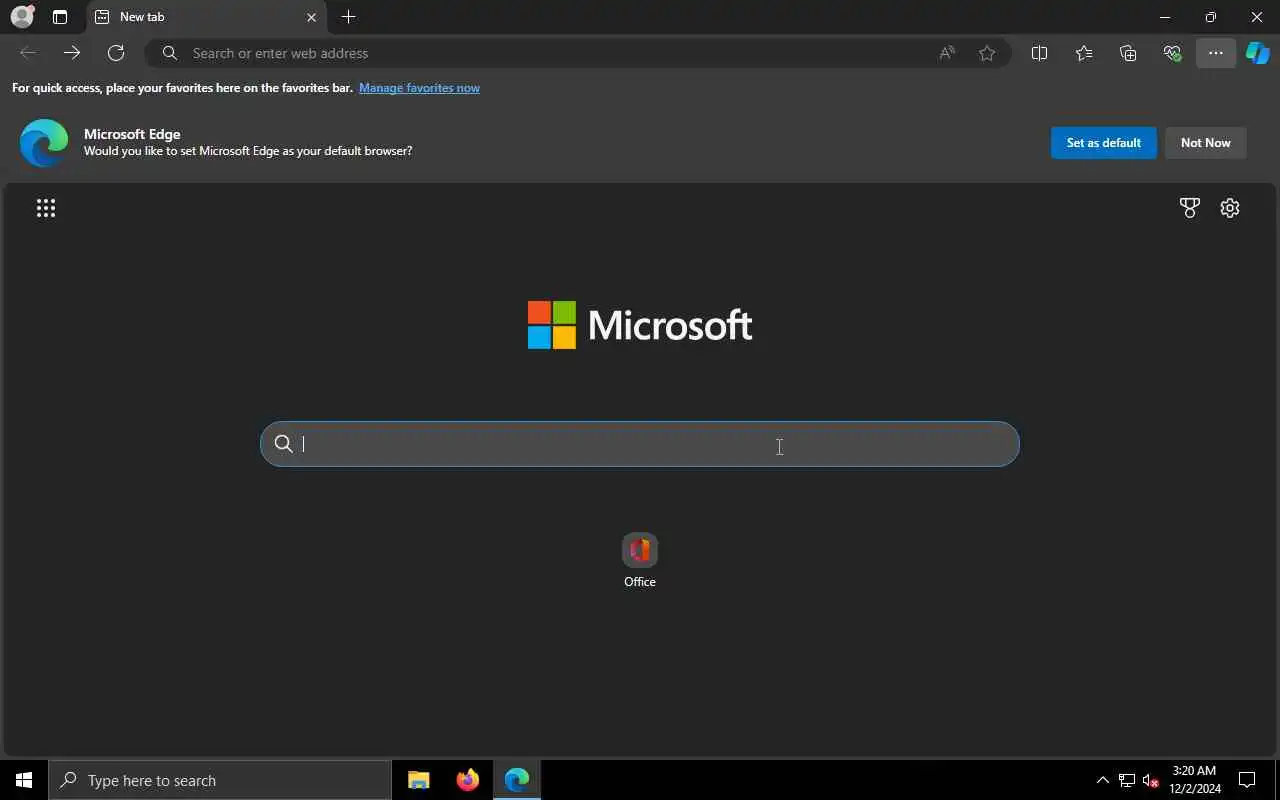Select the New tab tab
Screen dimensions: 1280x800
[207, 17]
